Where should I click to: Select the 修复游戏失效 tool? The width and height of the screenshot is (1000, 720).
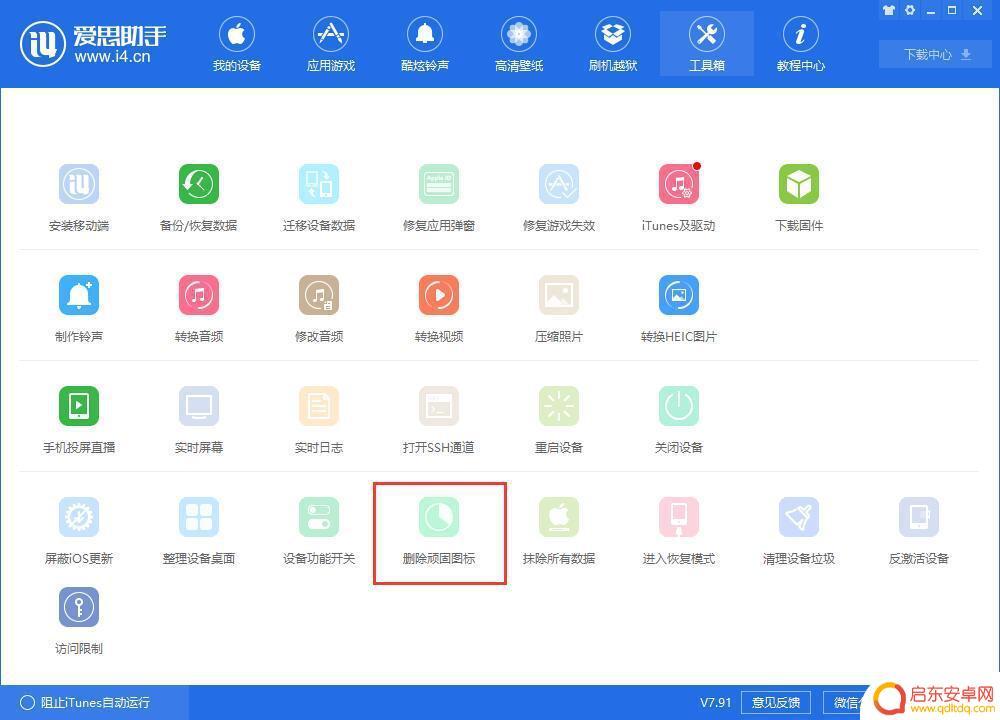(559, 198)
